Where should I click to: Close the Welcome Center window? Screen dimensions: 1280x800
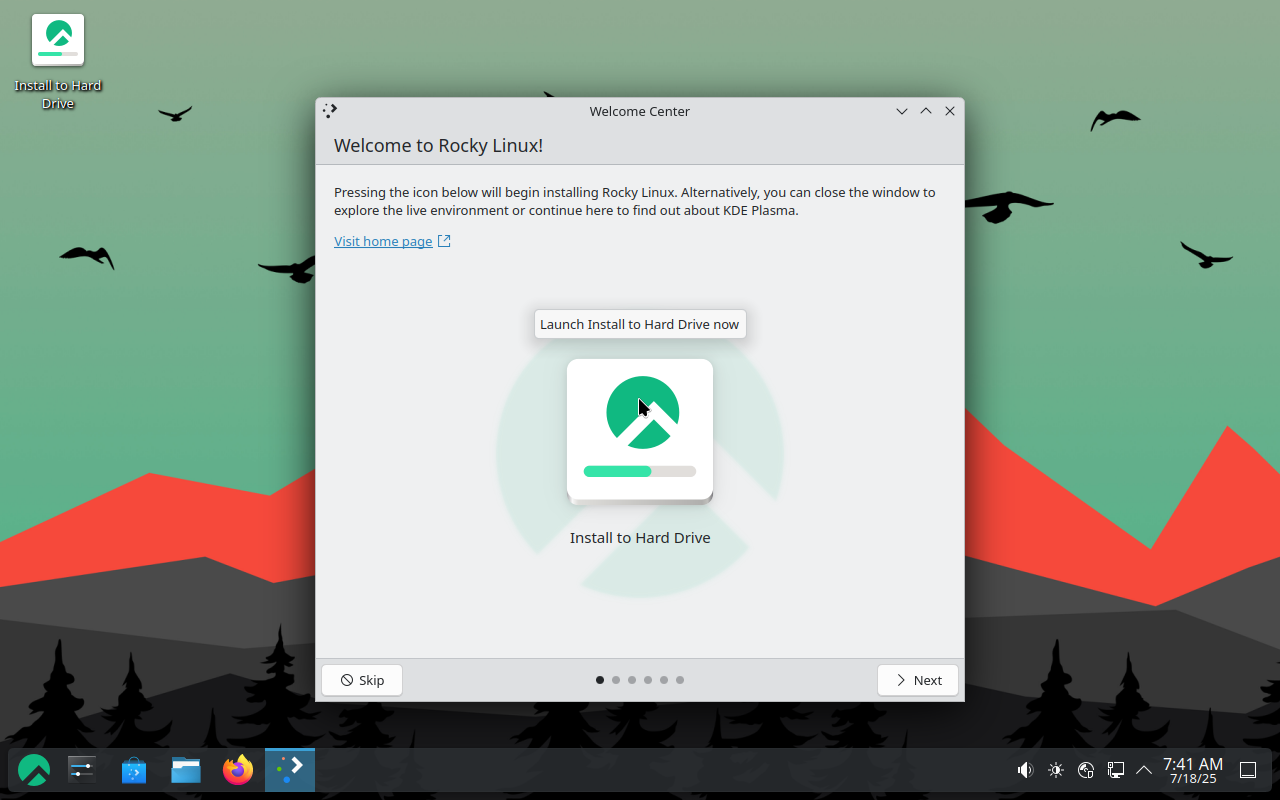point(950,111)
